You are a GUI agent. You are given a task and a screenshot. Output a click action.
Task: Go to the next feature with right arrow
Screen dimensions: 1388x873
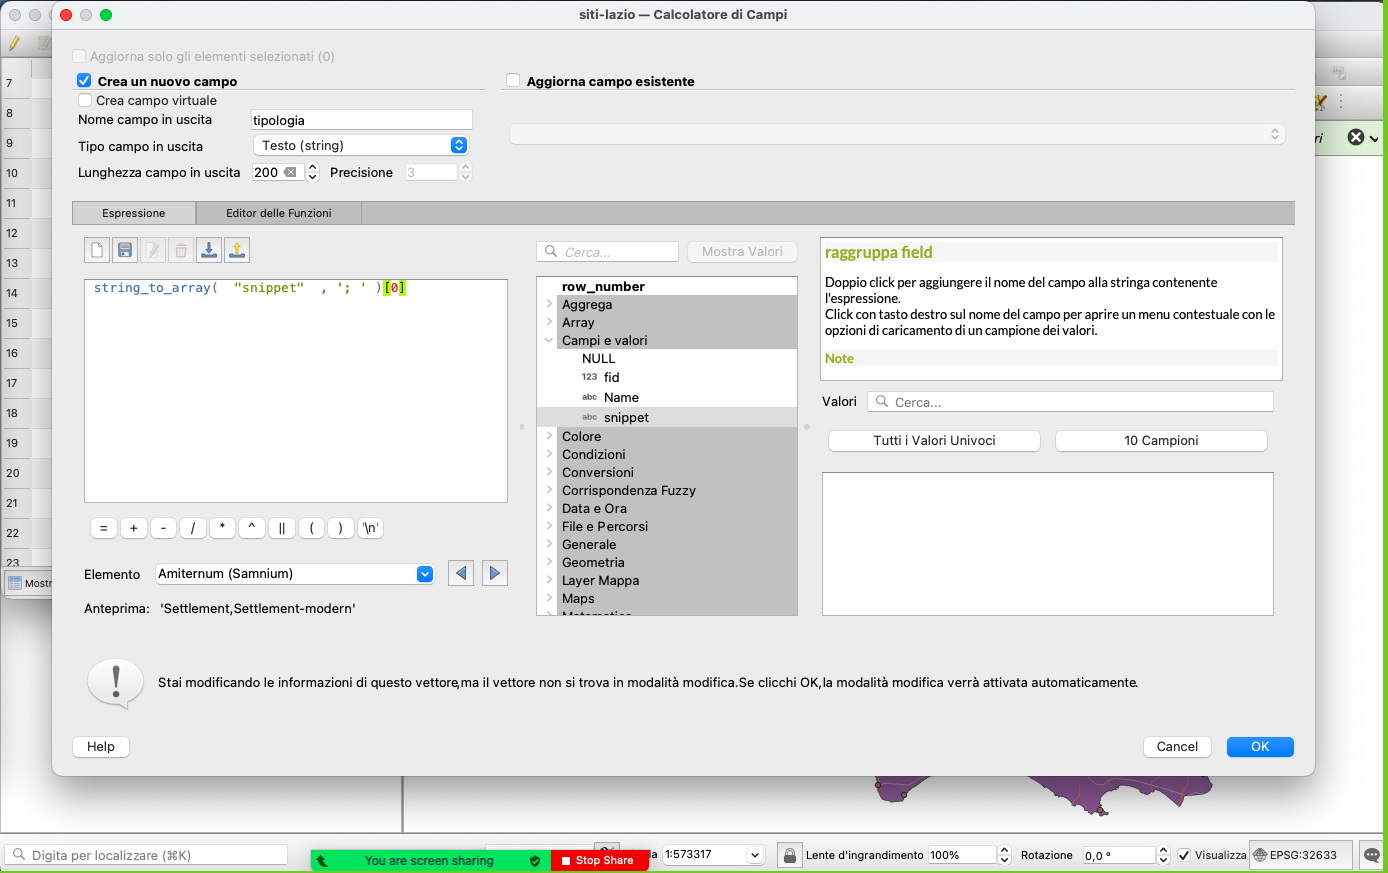(x=495, y=573)
